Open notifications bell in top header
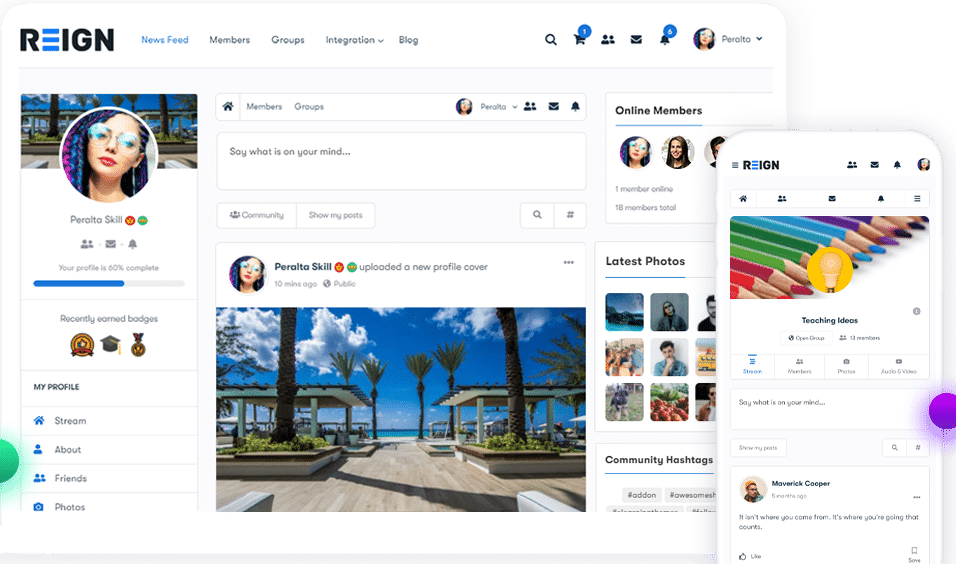The image size is (956, 564). 665,40
